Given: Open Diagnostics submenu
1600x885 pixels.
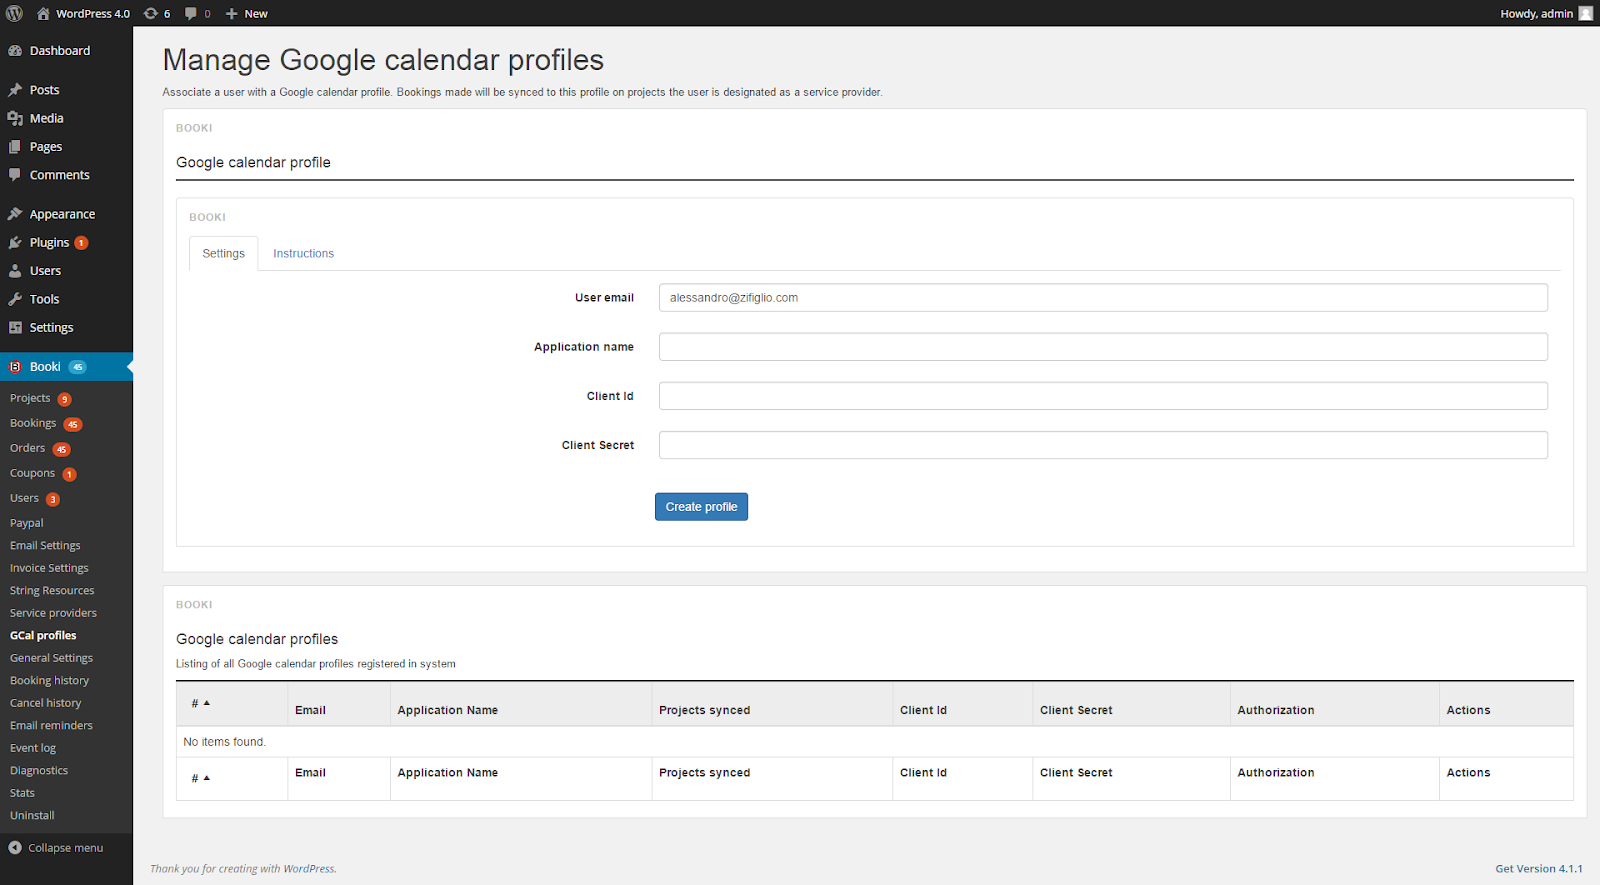Looking at the screenshot, I should [39, 771].
